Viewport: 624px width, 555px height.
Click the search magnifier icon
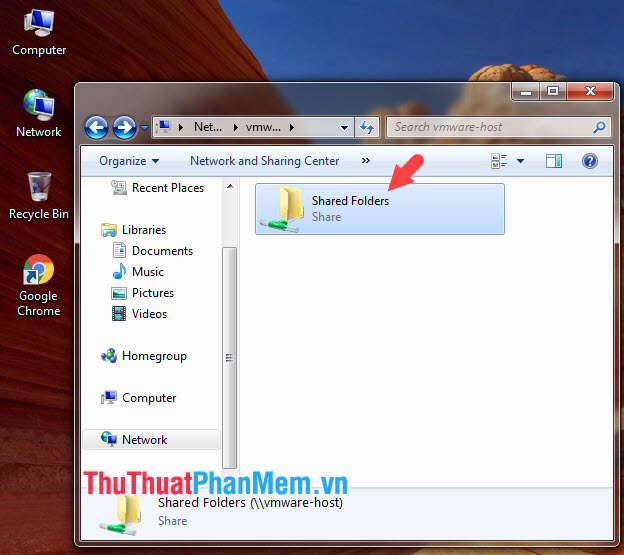coord(599,127)
